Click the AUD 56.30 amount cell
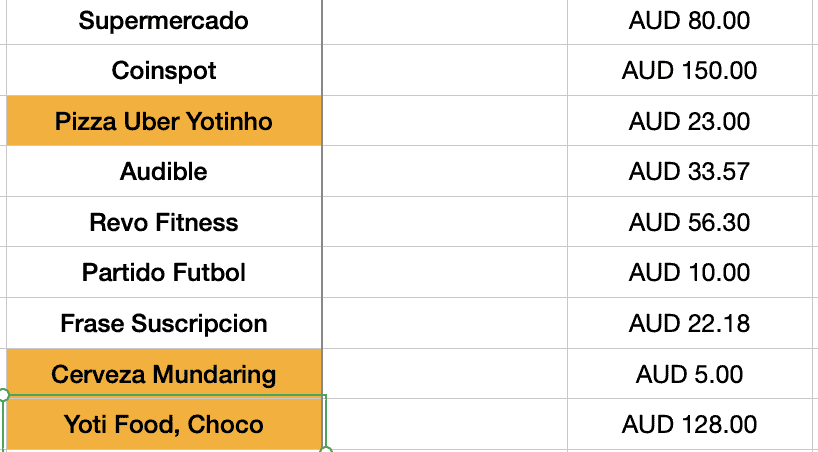Screen dimensions: 818x452 click(x=689, y=222)
